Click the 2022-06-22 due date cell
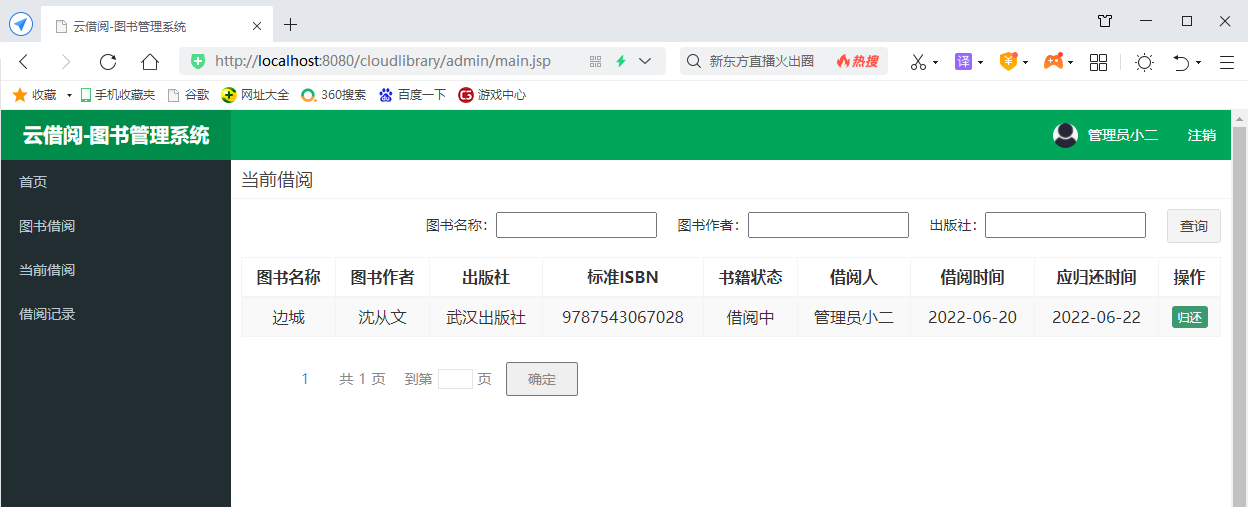 pyautogui.click(x=1096, y=317)
